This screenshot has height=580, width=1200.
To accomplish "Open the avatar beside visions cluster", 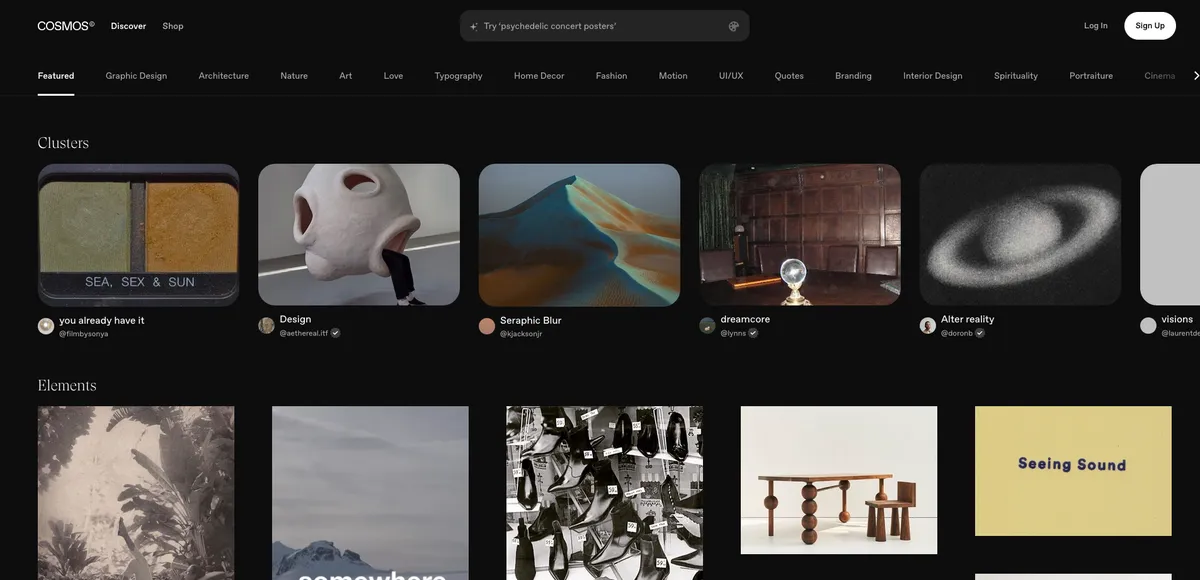I will coord(1148,325).
